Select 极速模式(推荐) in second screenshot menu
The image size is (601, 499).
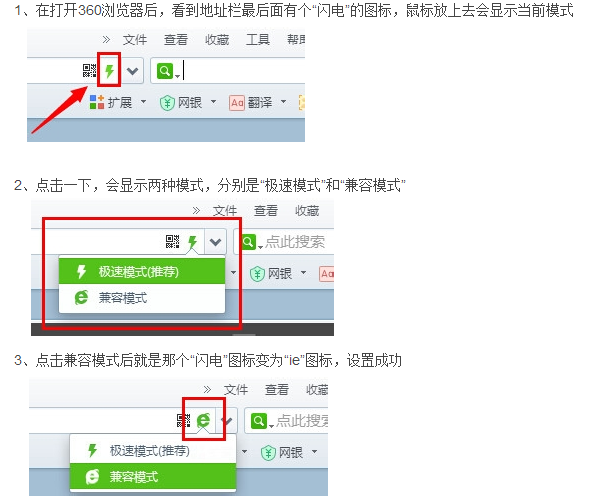pyautogui.click(x=141, y=271)
